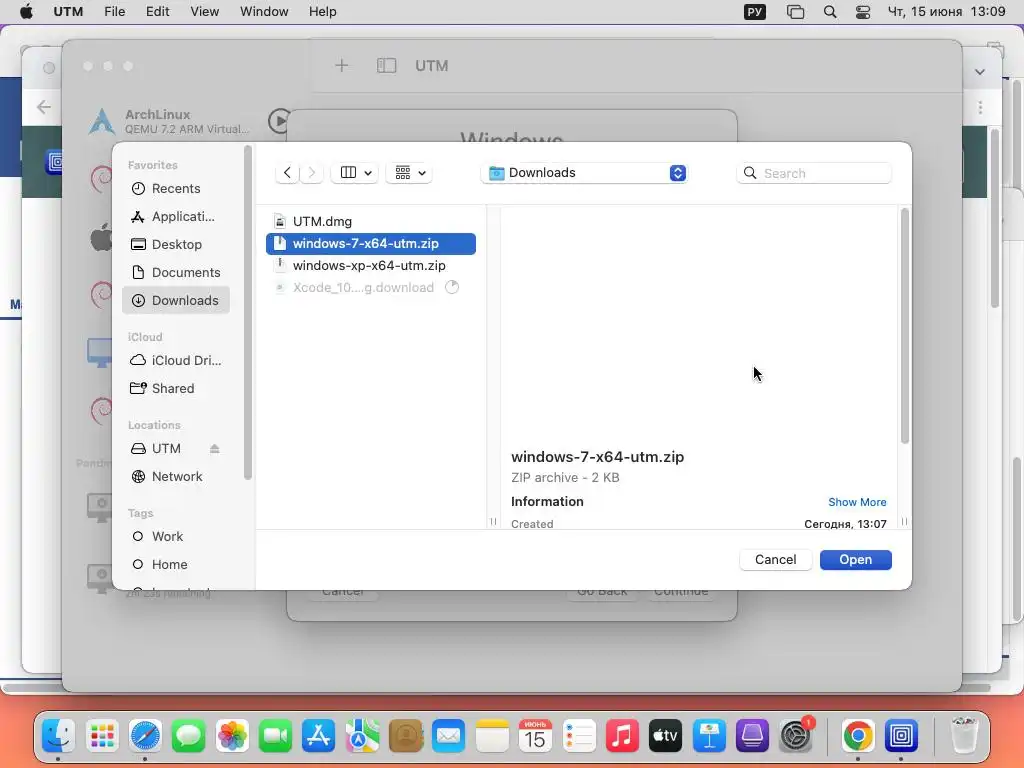Open View menu

[204, 12]
